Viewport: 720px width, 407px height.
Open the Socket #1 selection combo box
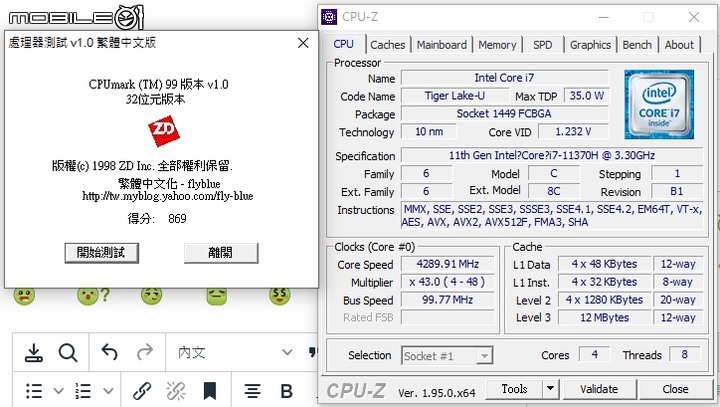[447, 356]
